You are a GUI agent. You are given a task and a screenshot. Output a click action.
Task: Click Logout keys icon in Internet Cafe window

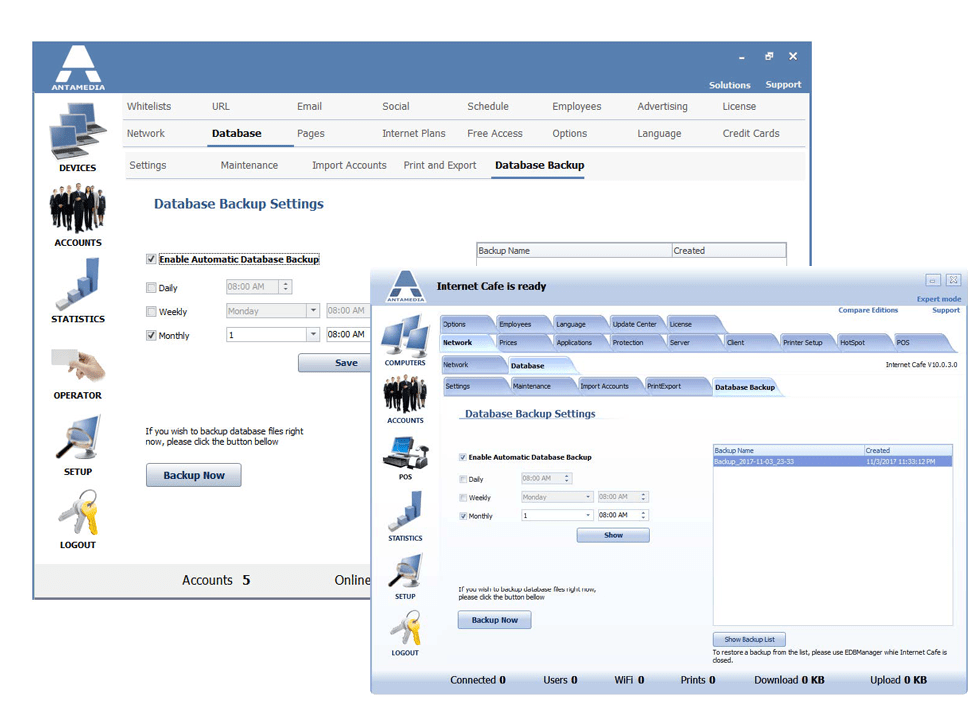pyautogui.click(x=406, y=627)
